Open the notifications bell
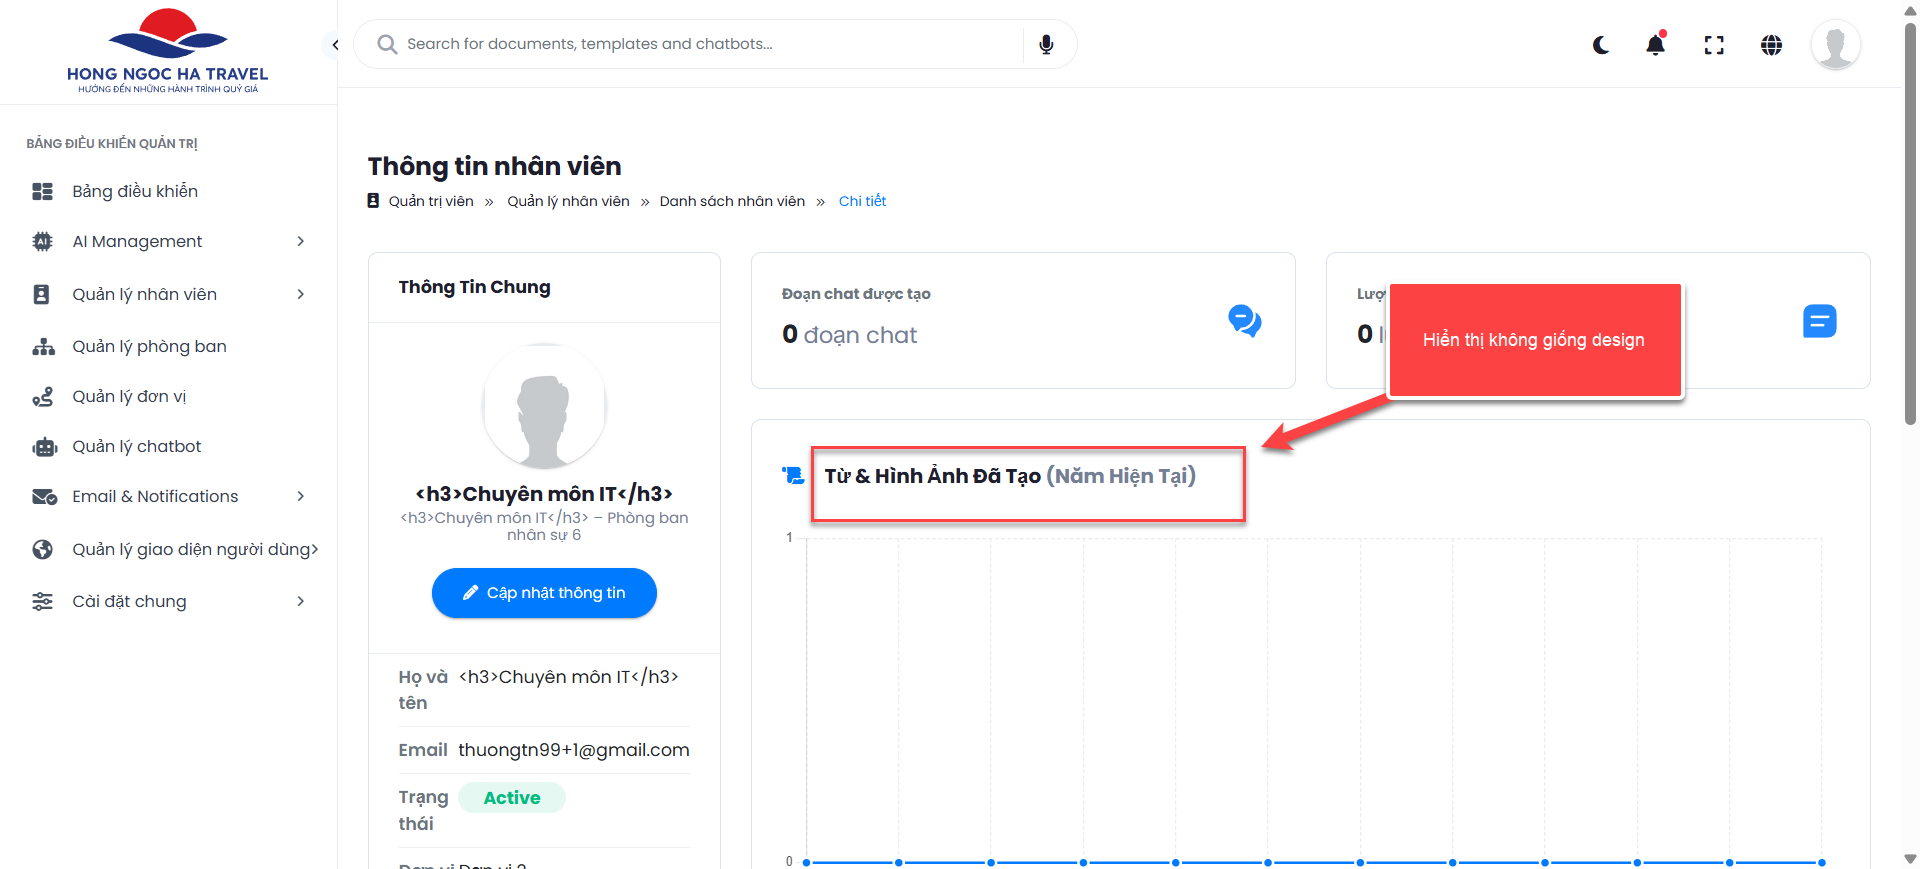The width and height of the screenshot is (1920, 869). click(1656, 45)
